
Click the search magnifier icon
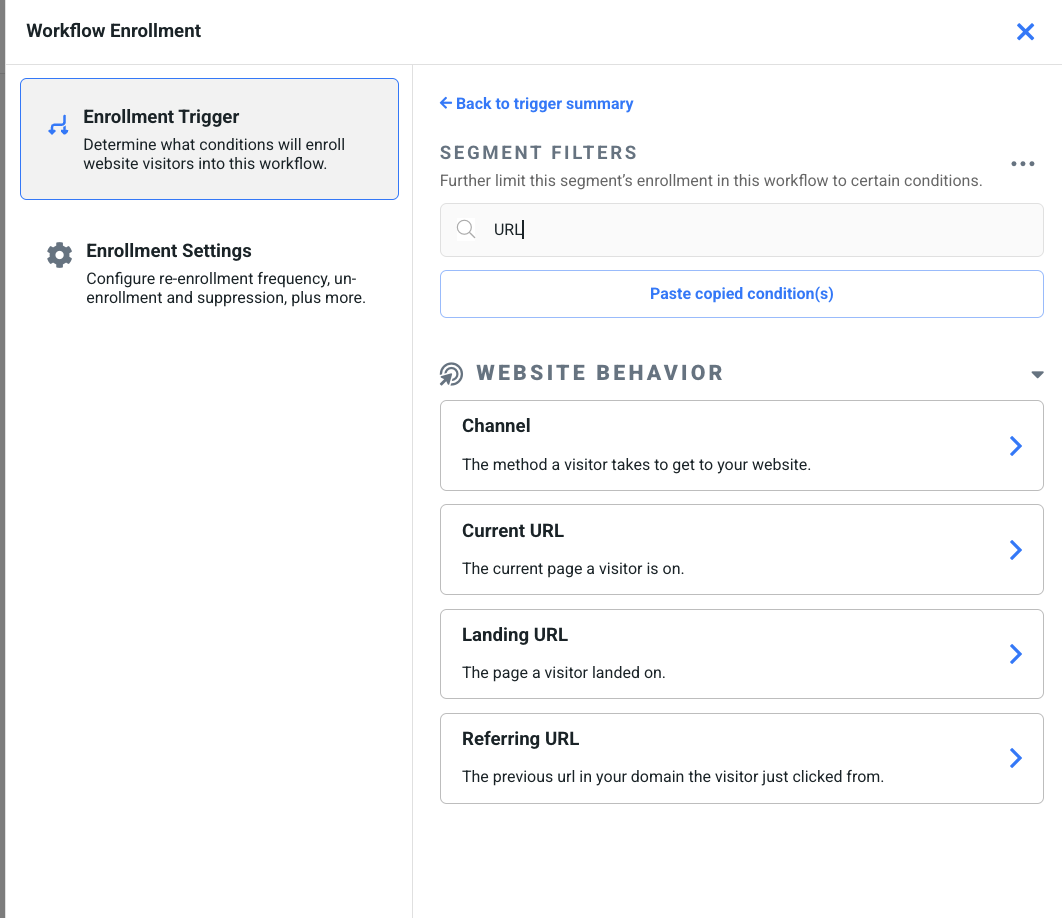466,230
